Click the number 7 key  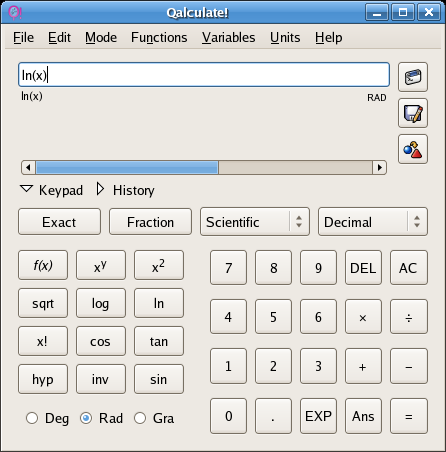[x=228, y=268]
